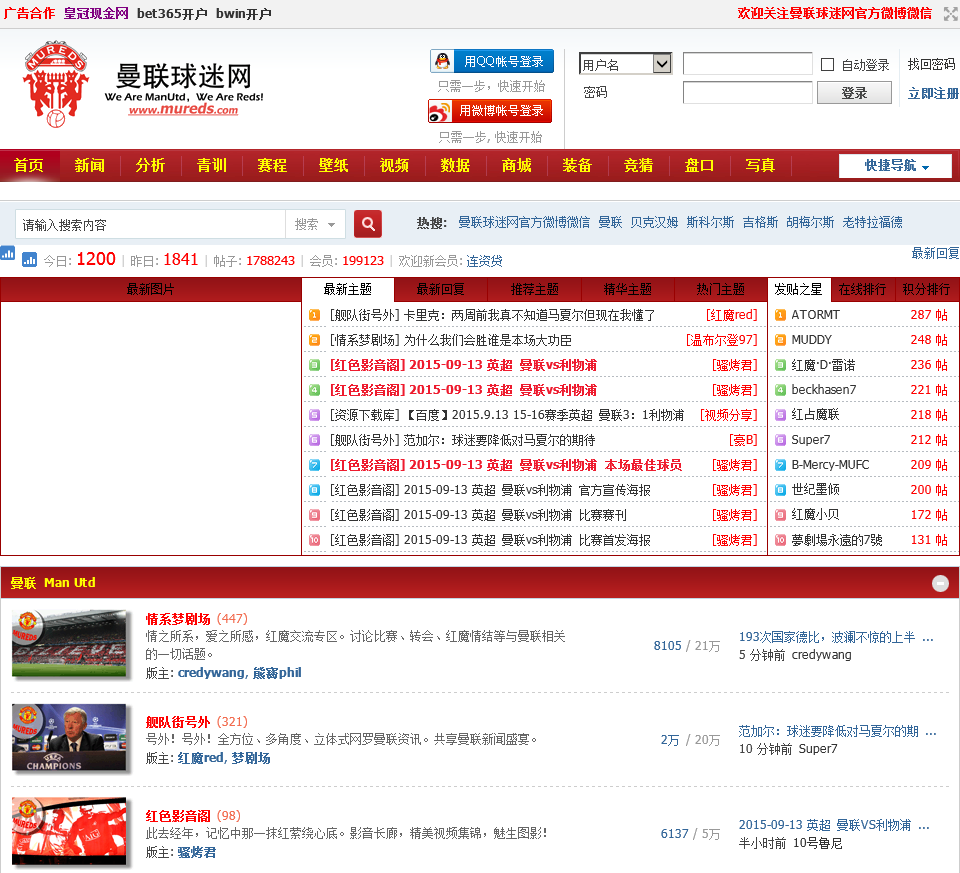Open the 最新回复 link at right edge

coord(935,253)
